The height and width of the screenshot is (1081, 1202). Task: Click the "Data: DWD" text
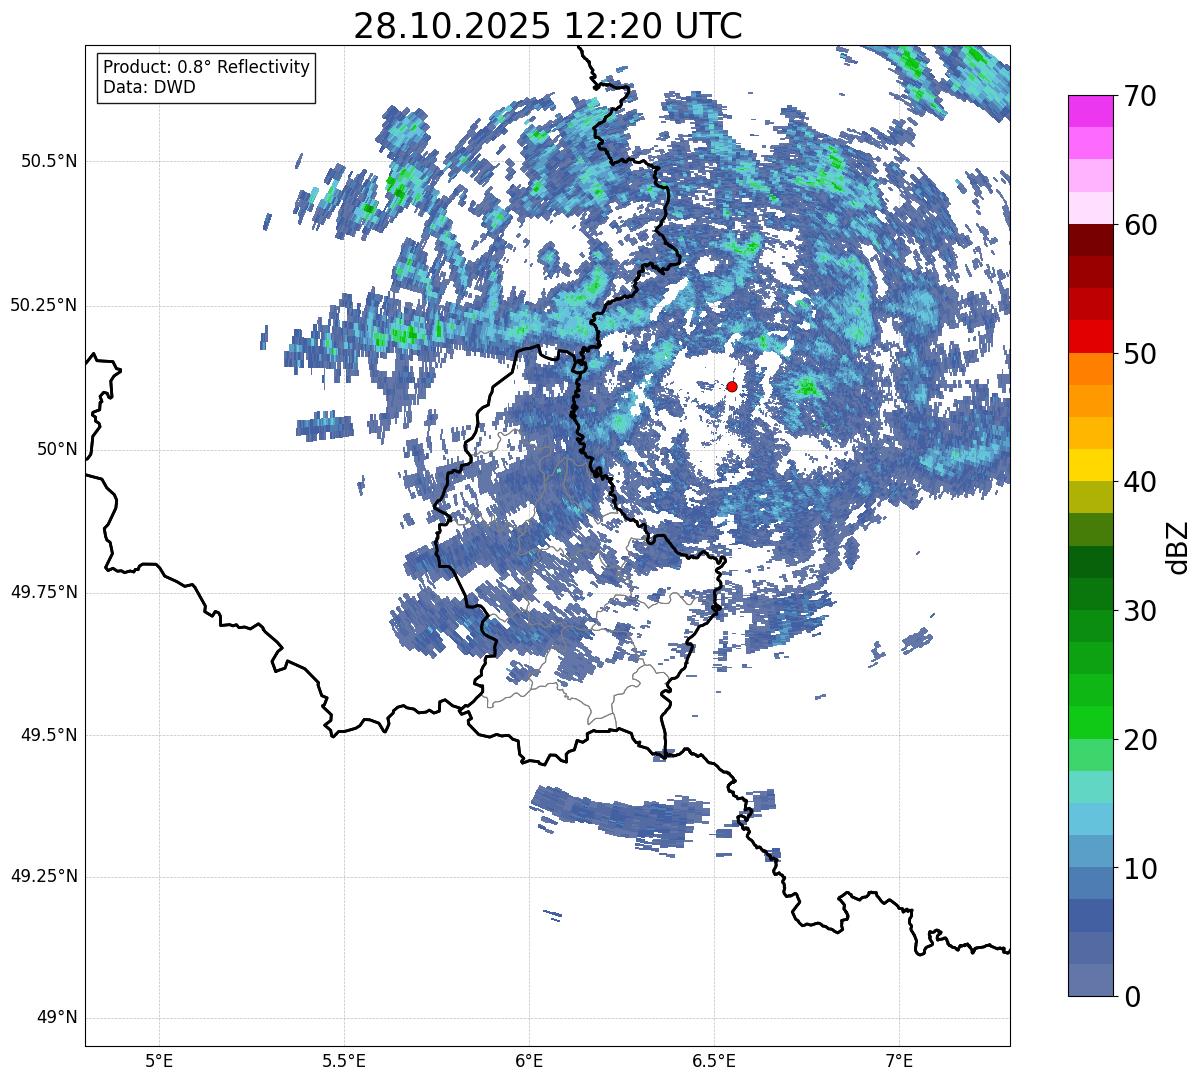tap(149, 87)
